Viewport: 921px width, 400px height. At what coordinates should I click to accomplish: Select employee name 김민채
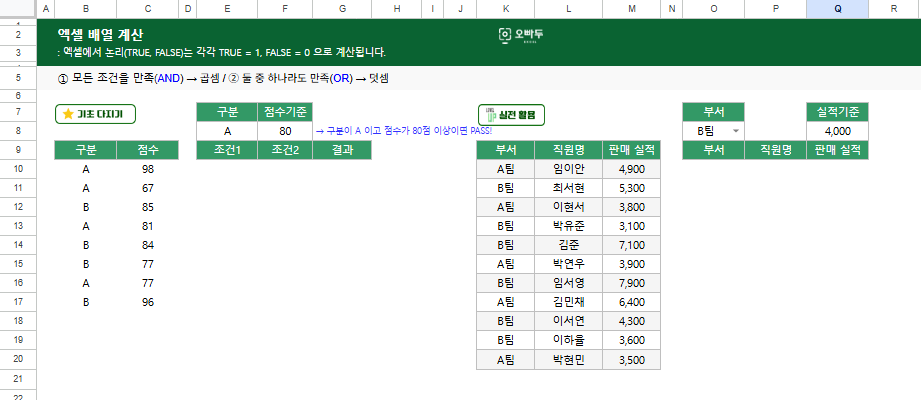pos(569,302)
